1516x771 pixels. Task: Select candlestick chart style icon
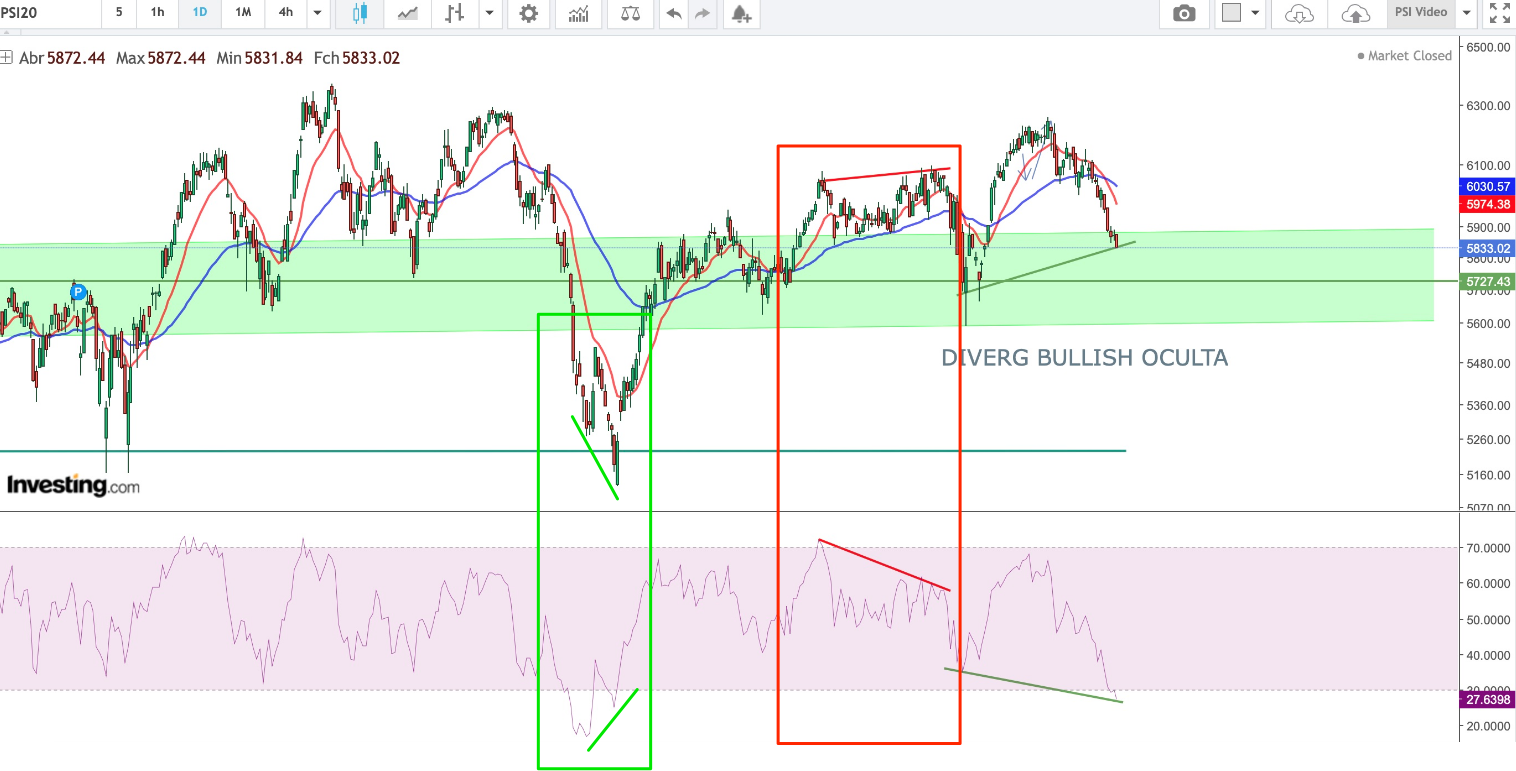click(x=360, y=13)
